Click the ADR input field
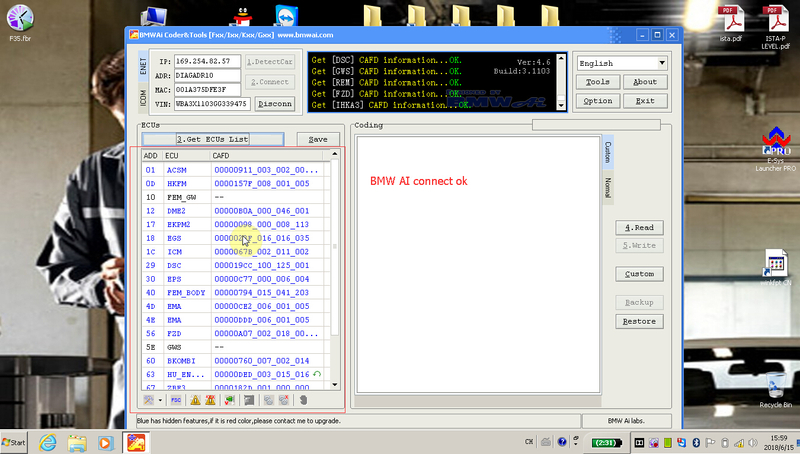The image size is (800, 454). click(207, 75)
